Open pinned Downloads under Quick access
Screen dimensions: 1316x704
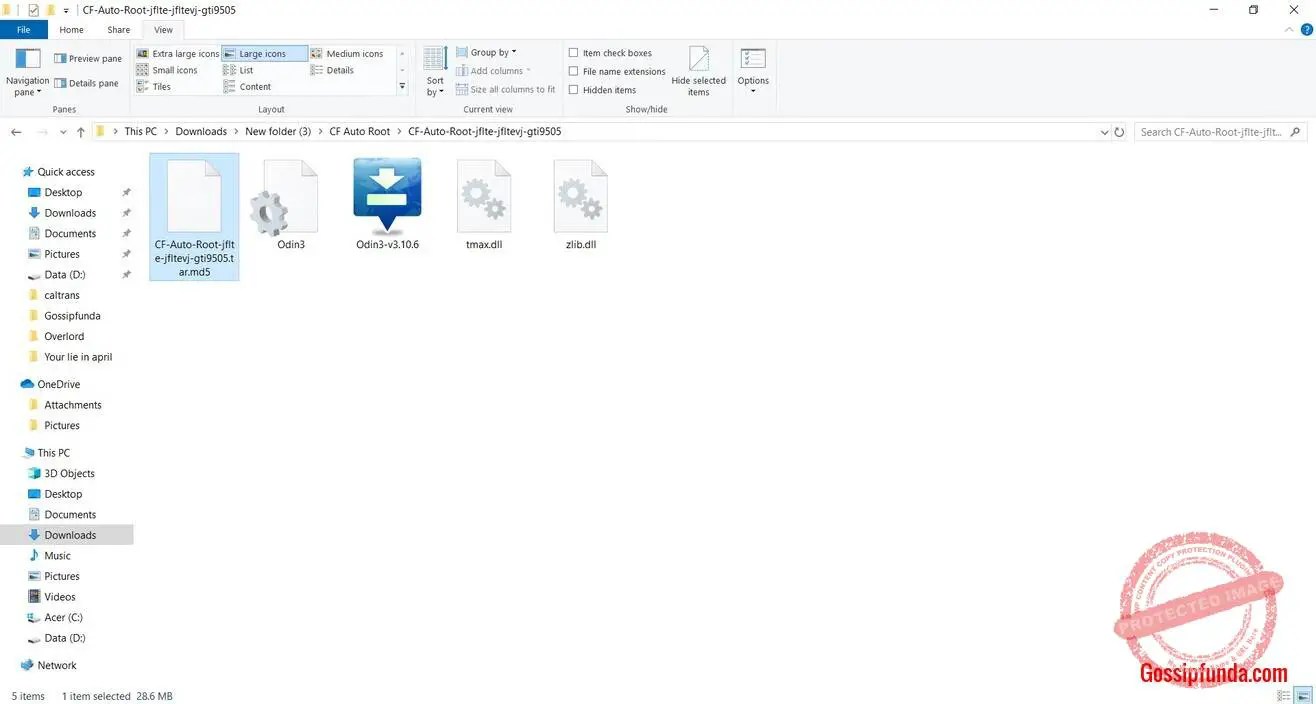pyautogui.click(x=70, y=213)
